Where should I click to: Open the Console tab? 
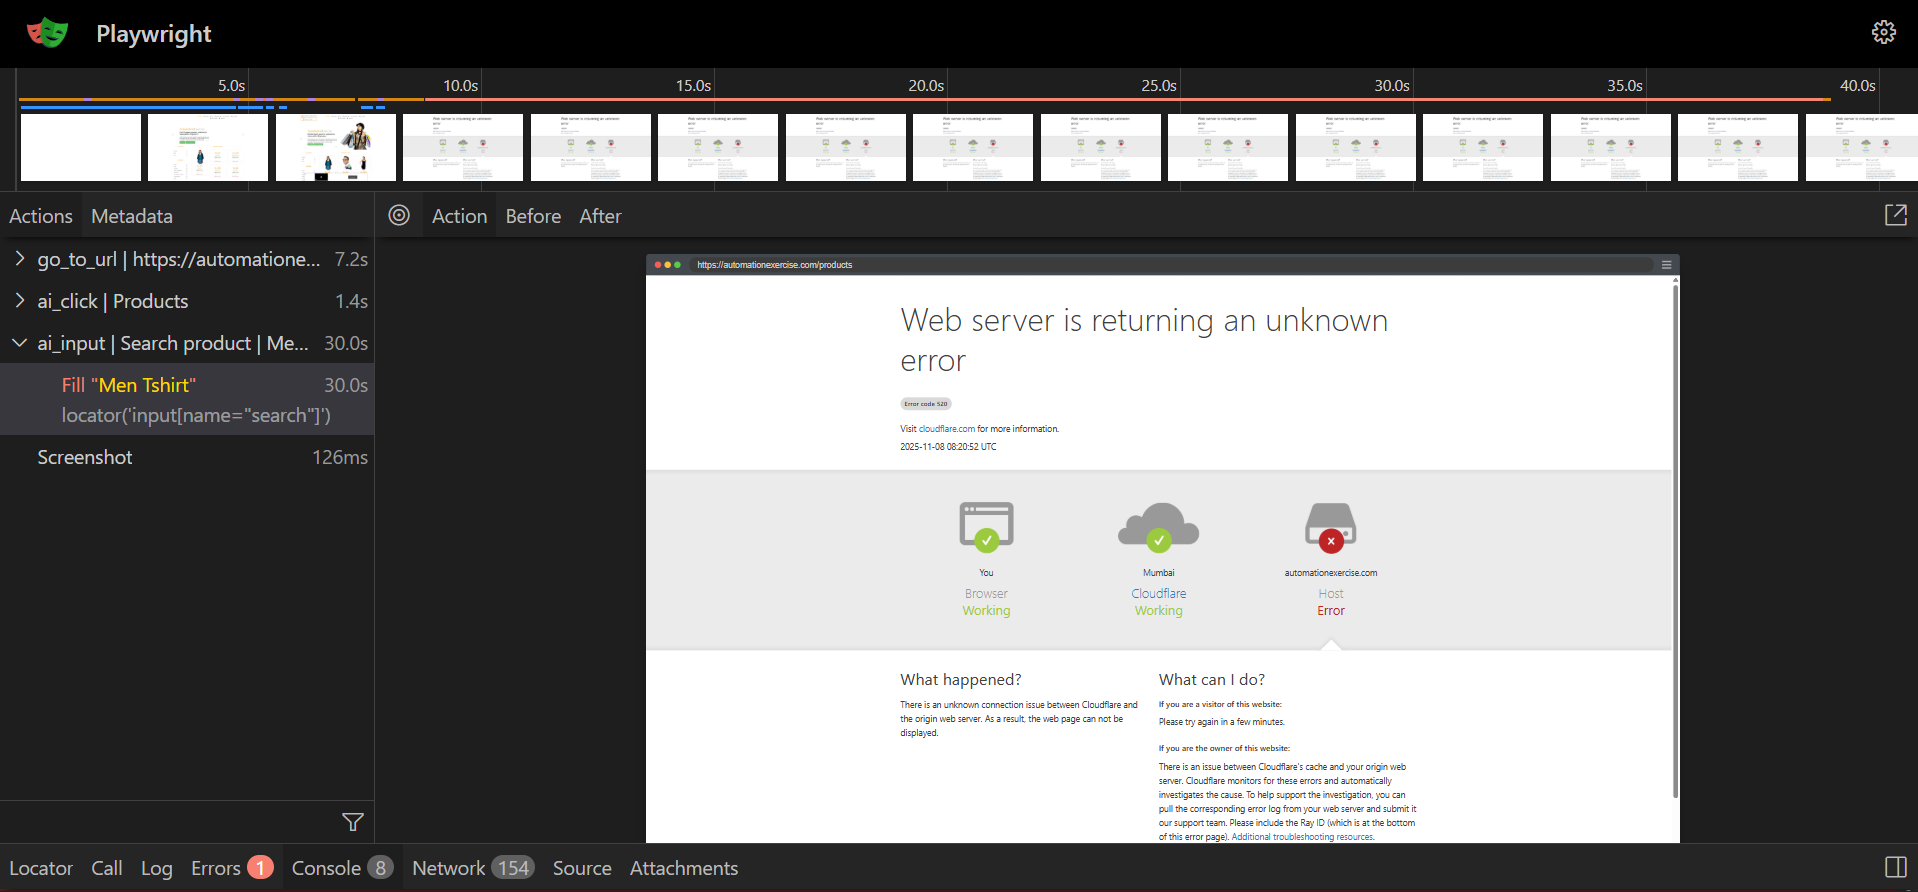[342, 868]
